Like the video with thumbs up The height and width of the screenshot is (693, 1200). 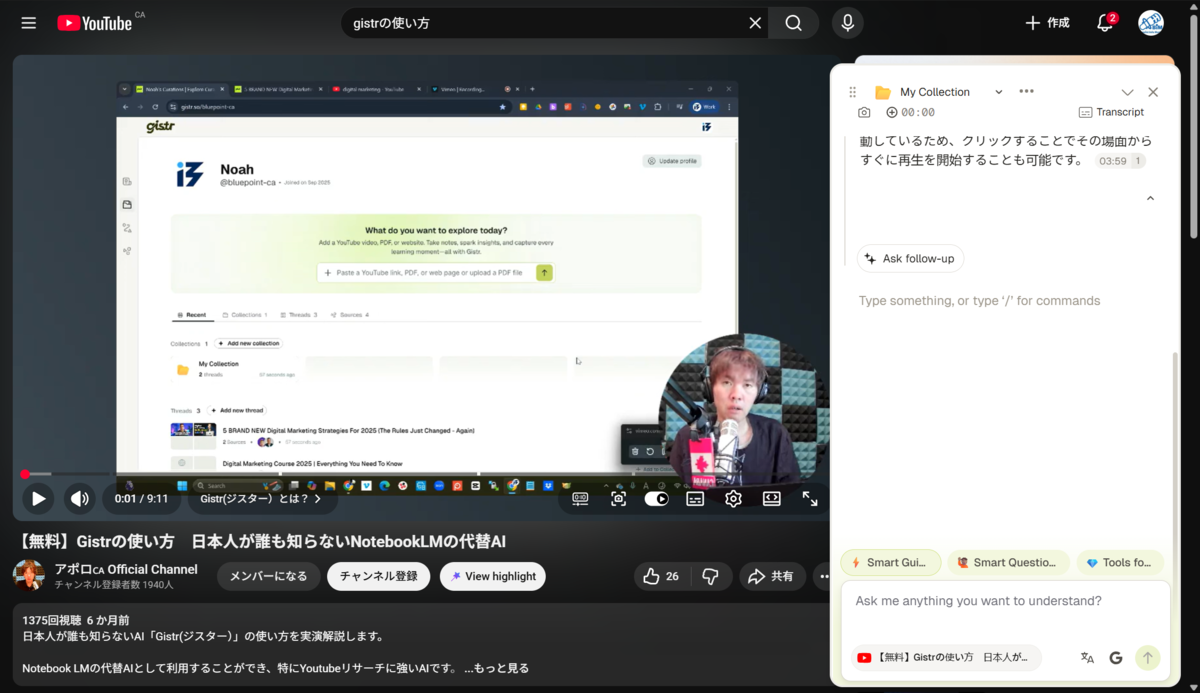point(661,576)
